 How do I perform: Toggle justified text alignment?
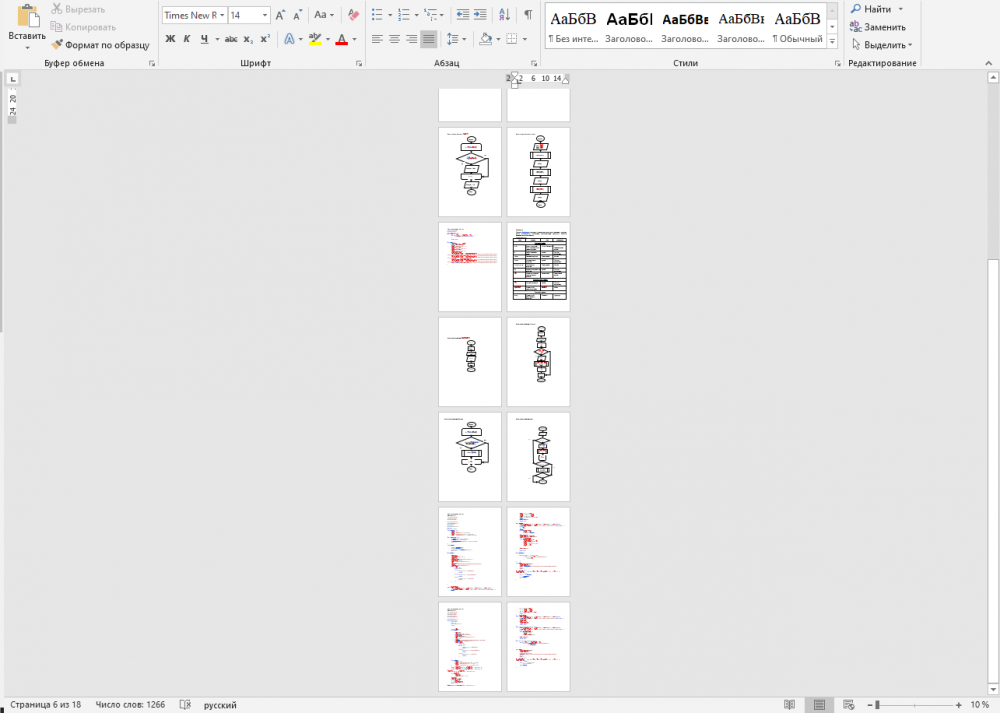pos(428,39)
